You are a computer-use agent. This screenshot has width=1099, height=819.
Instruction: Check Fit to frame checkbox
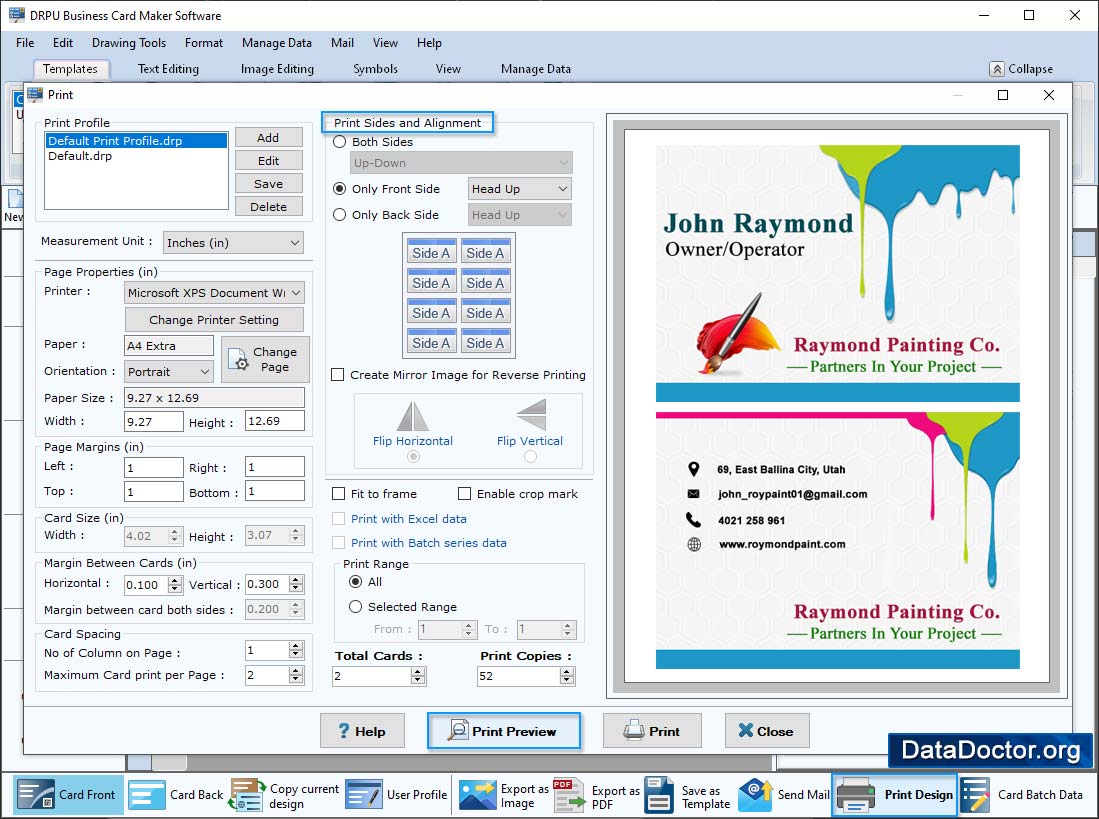pos(339,494)
